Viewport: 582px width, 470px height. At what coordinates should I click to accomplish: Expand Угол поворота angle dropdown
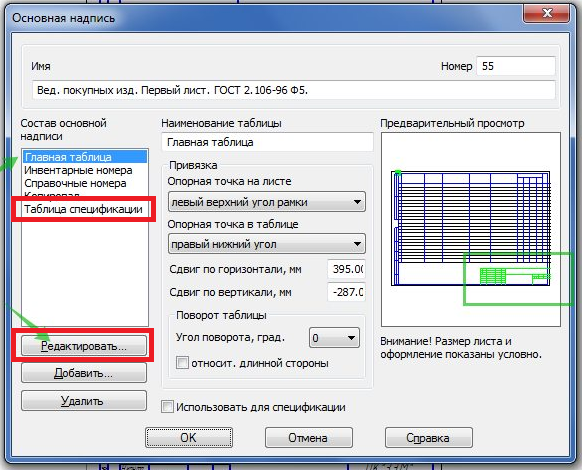[x=334, y=337]
